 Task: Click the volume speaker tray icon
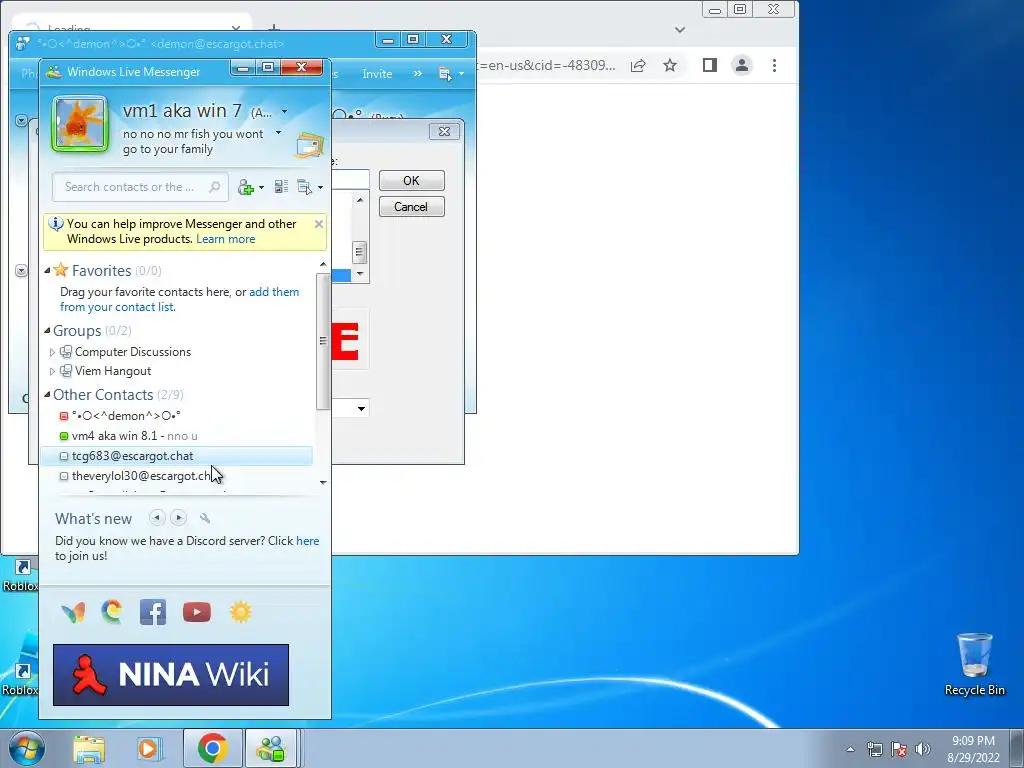(x=923, y=749)
